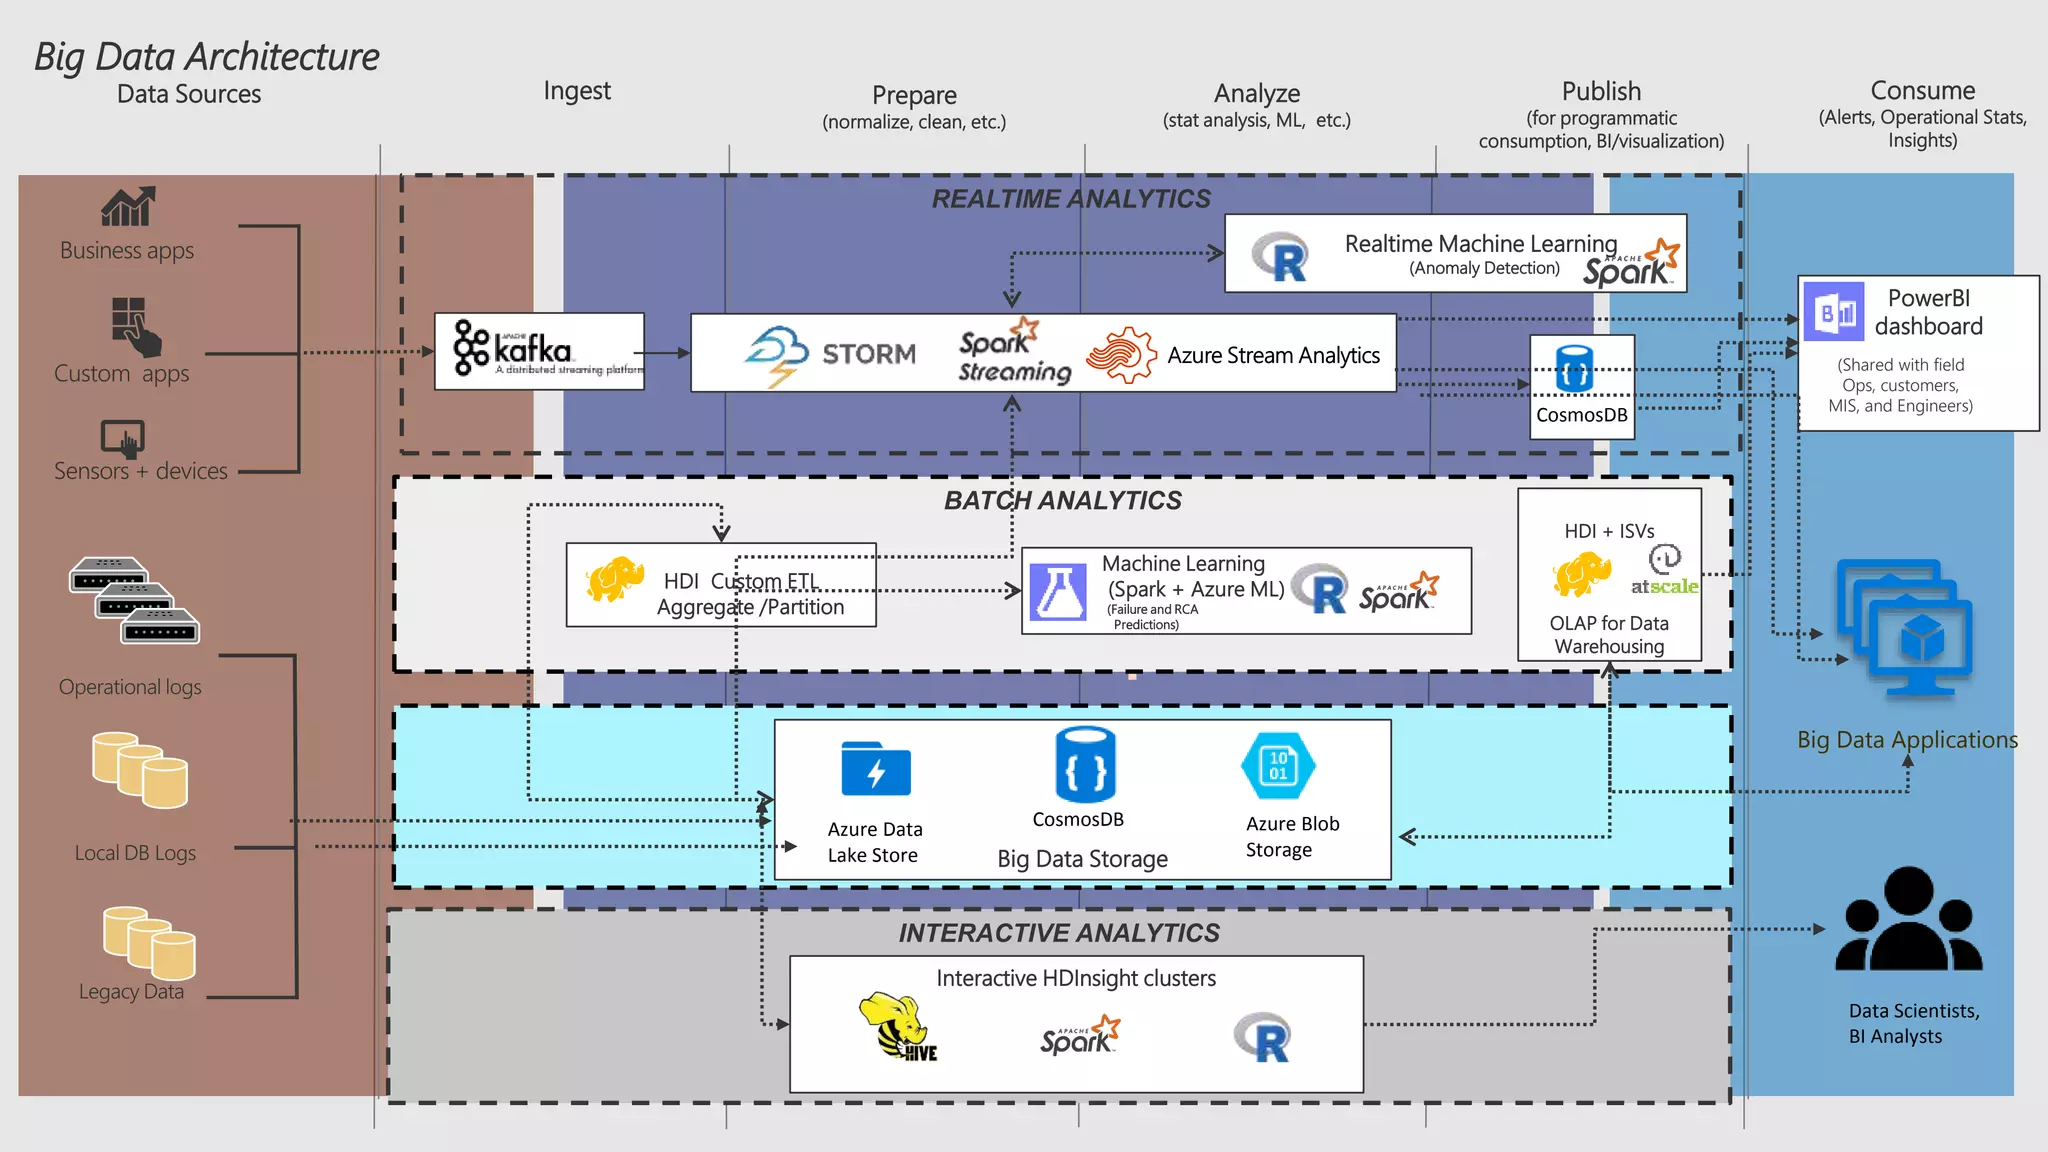Click the Azure ML flask icon

pos(1058,591)
